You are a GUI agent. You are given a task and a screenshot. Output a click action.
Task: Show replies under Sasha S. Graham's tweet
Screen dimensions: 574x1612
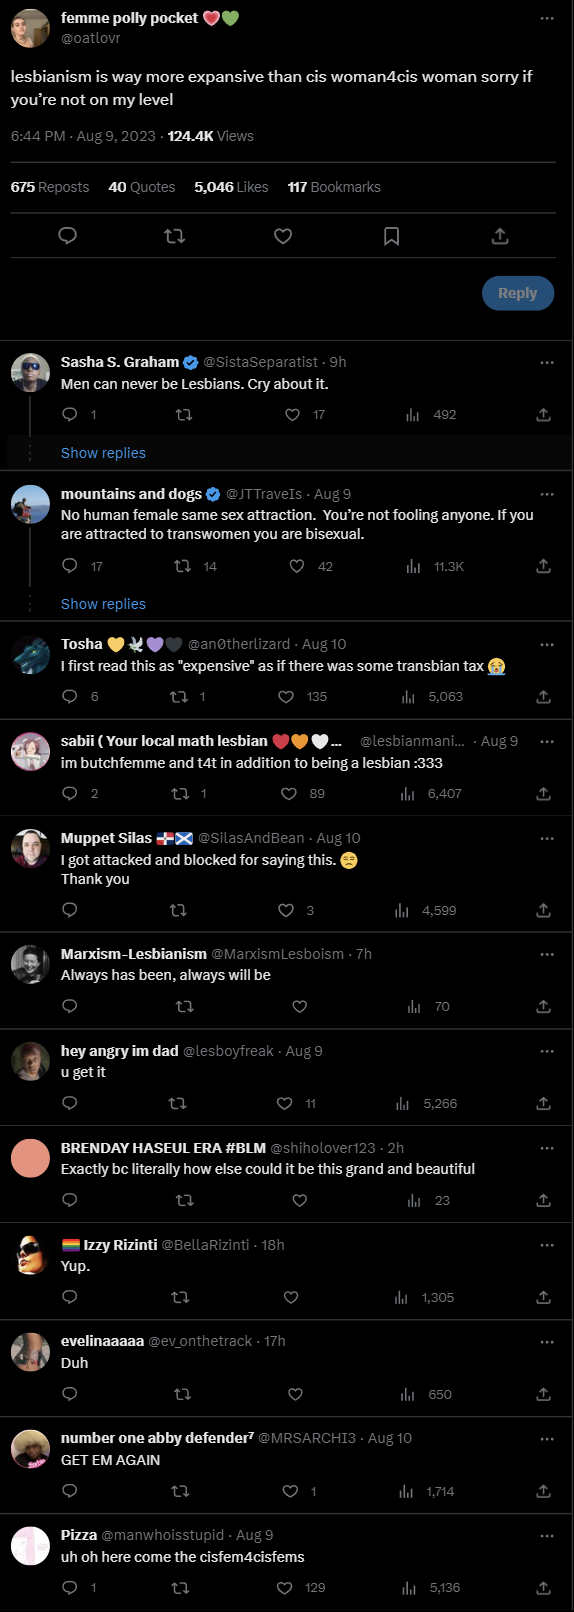[x=103, y=453]
